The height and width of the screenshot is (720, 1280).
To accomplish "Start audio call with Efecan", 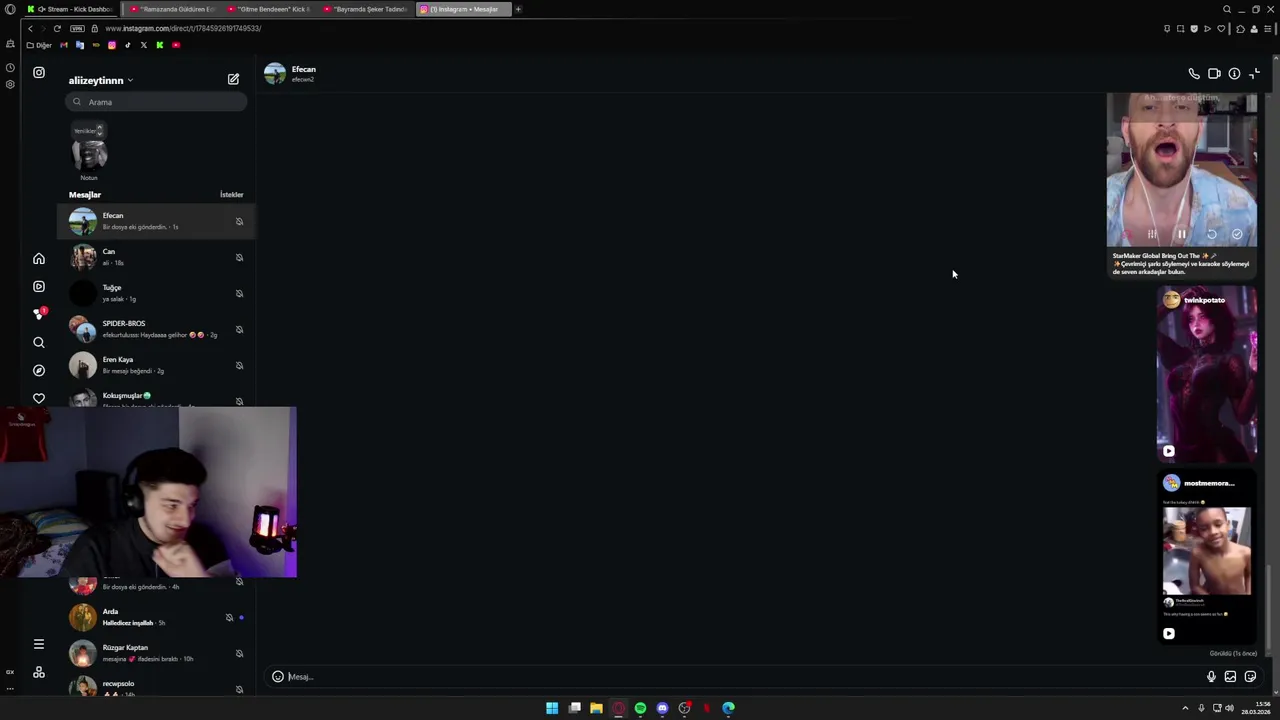I will tap(1194, 74).
